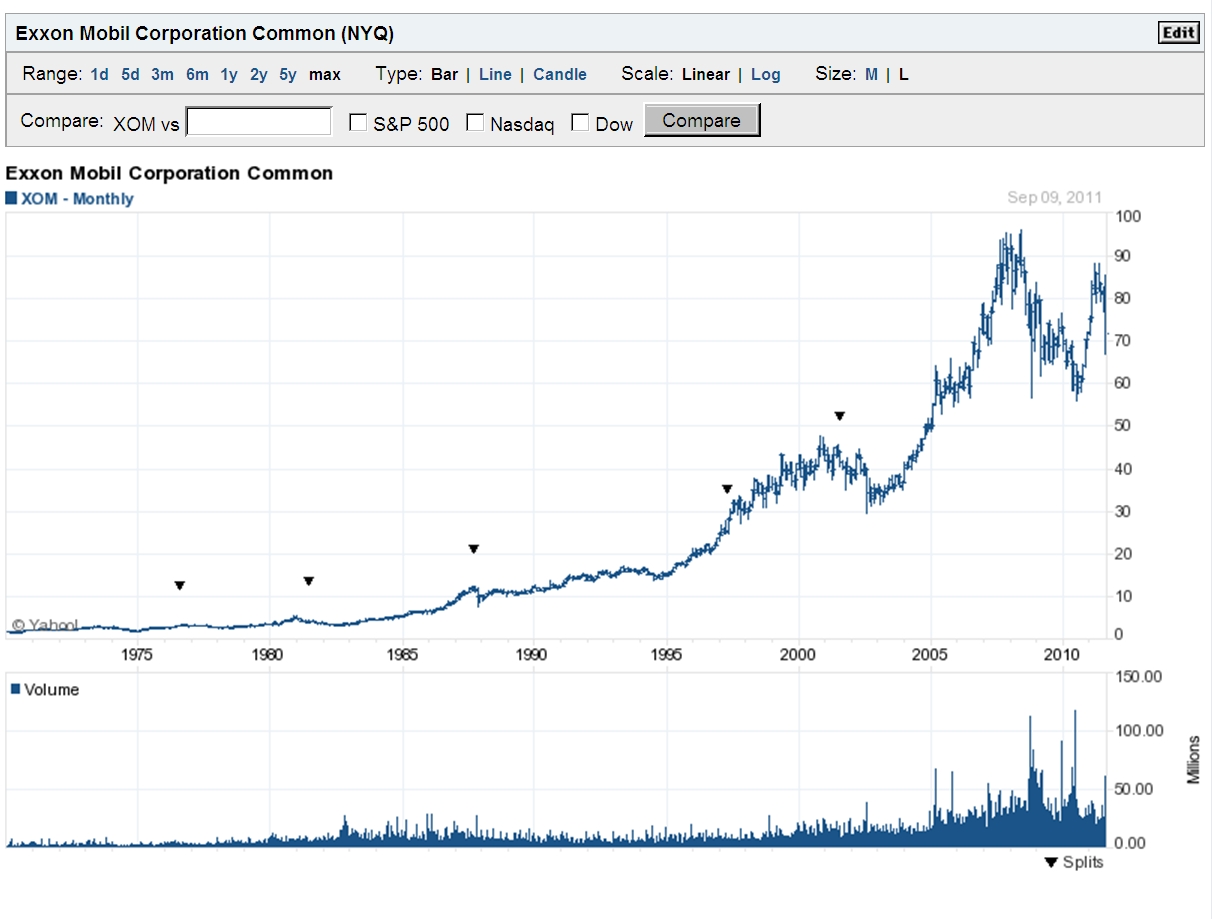Viewport: 1225px width, 919px height.
Task: Set range to 5y
Action: 288,74
